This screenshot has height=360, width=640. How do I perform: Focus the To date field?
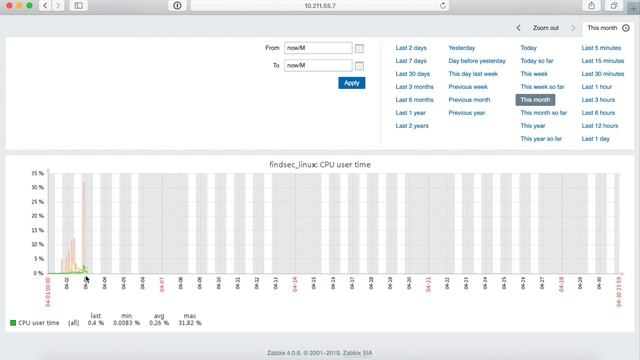click(x=318, y=65)
